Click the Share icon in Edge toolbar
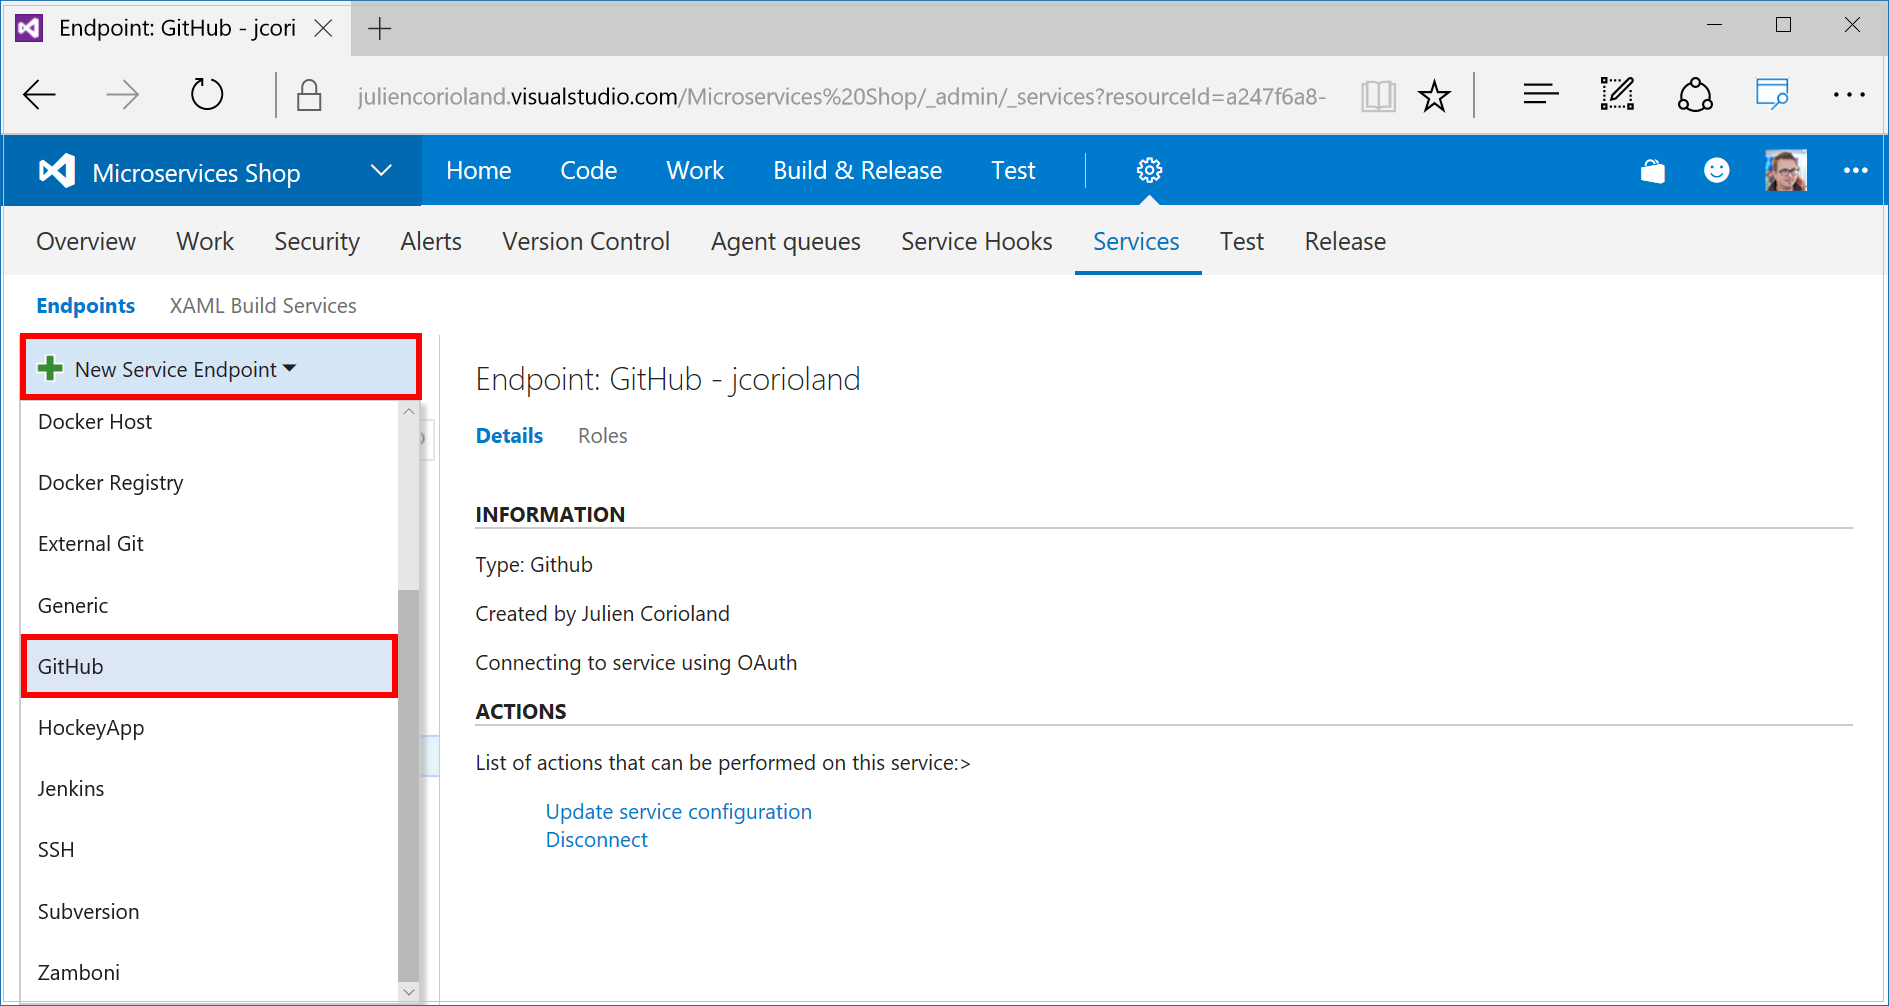1889x1006 pixels. click(1695, 94)
